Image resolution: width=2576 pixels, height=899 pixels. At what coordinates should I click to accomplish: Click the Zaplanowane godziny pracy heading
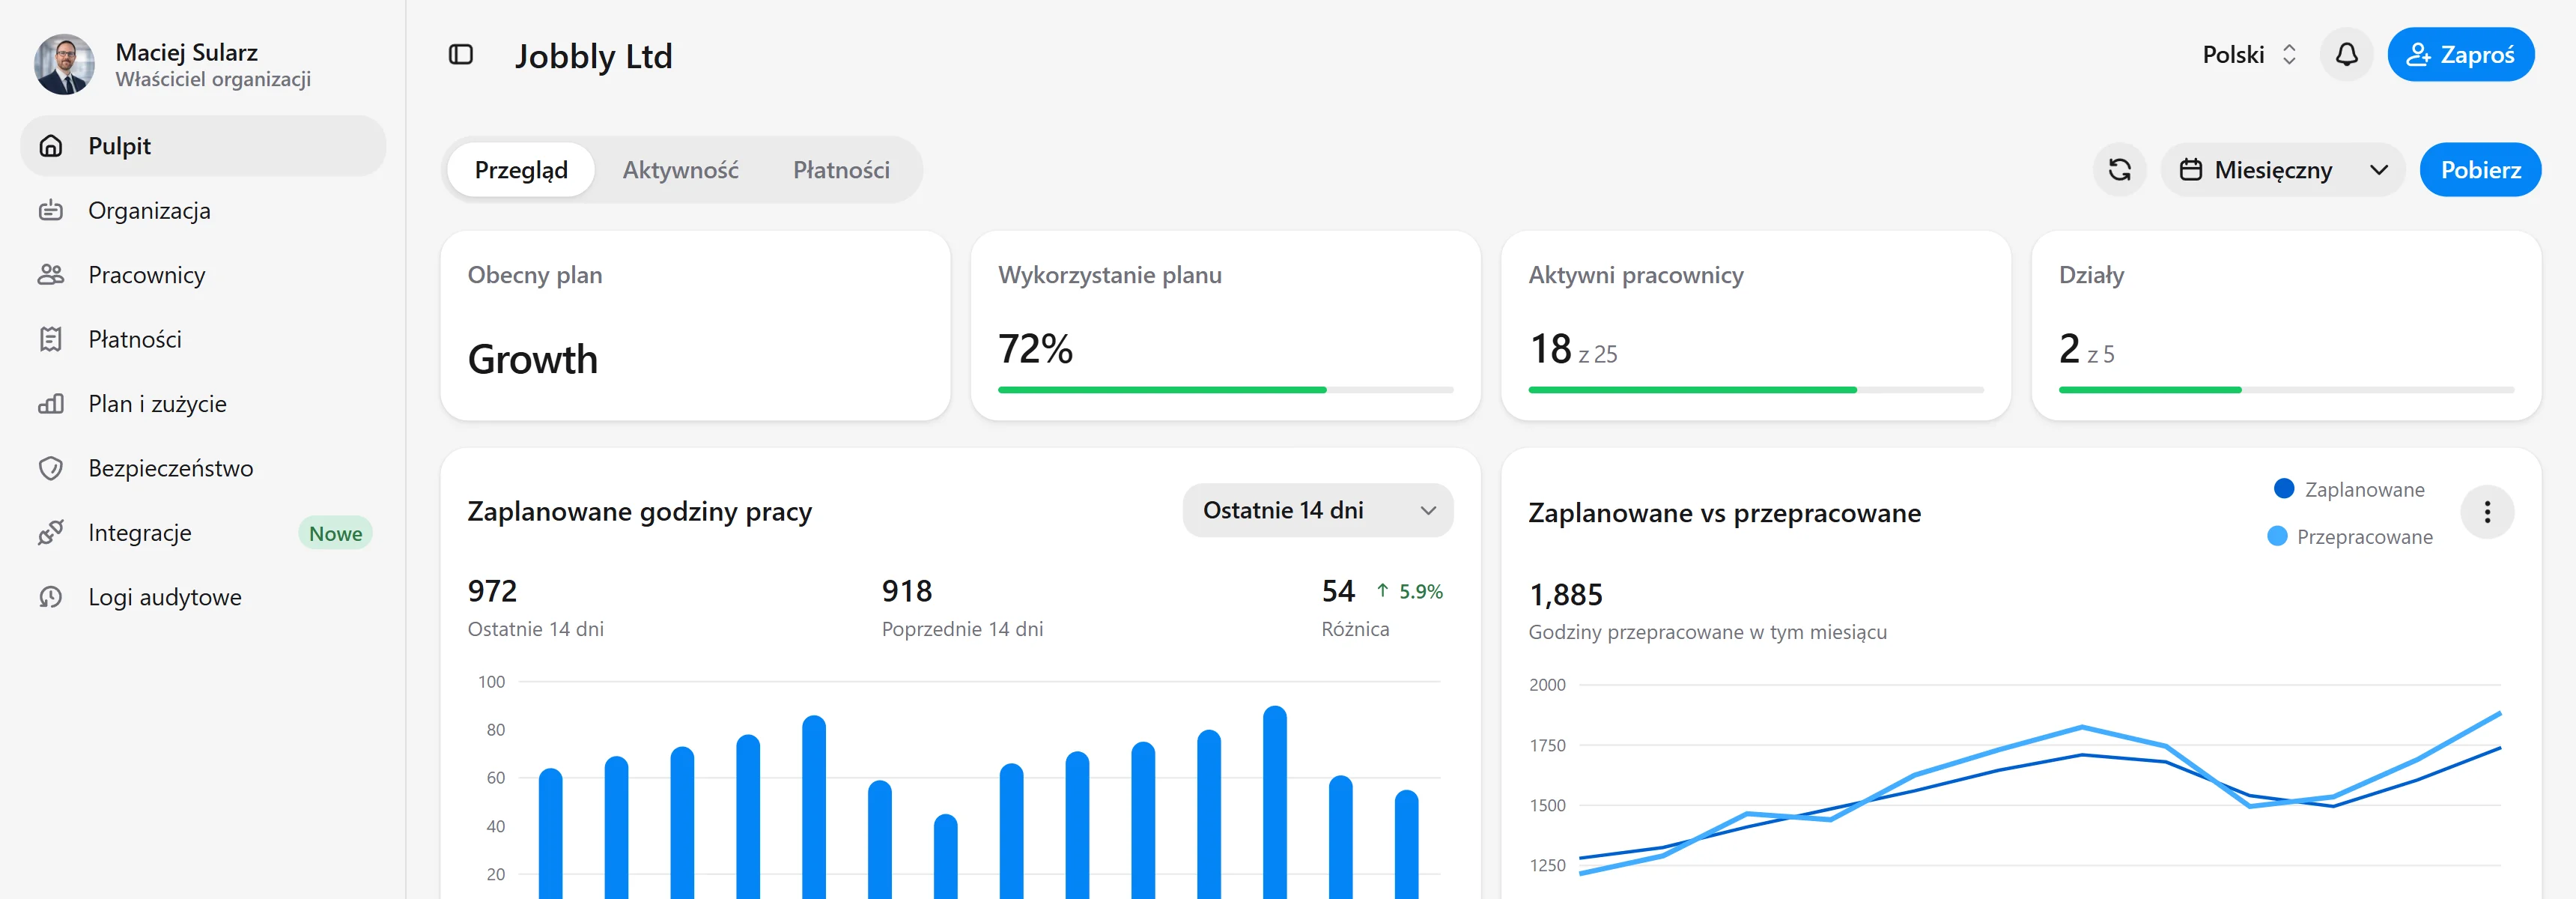[640, 511]
